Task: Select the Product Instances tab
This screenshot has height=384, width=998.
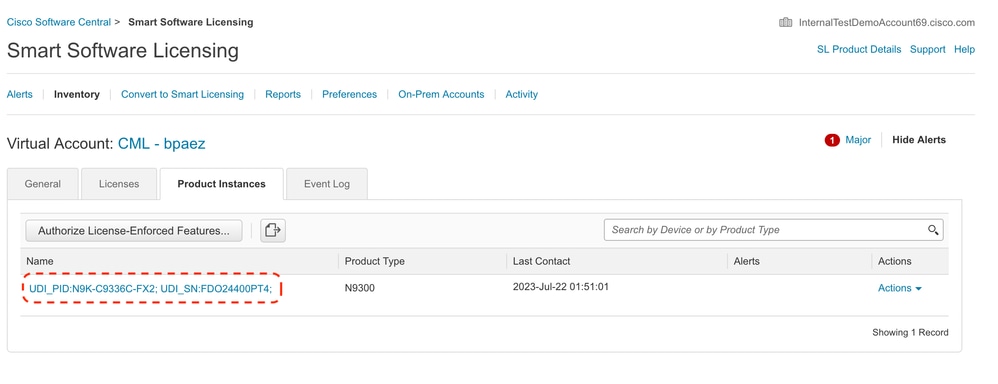Action: (221, 184)
